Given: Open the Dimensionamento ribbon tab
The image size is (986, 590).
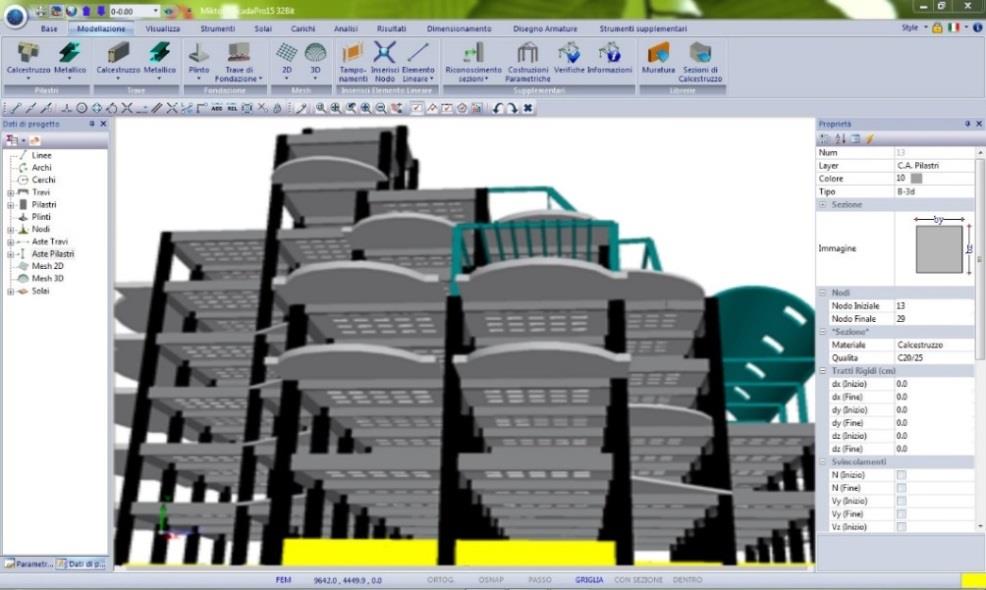Looking at the screenshot, I should [459, 29].
